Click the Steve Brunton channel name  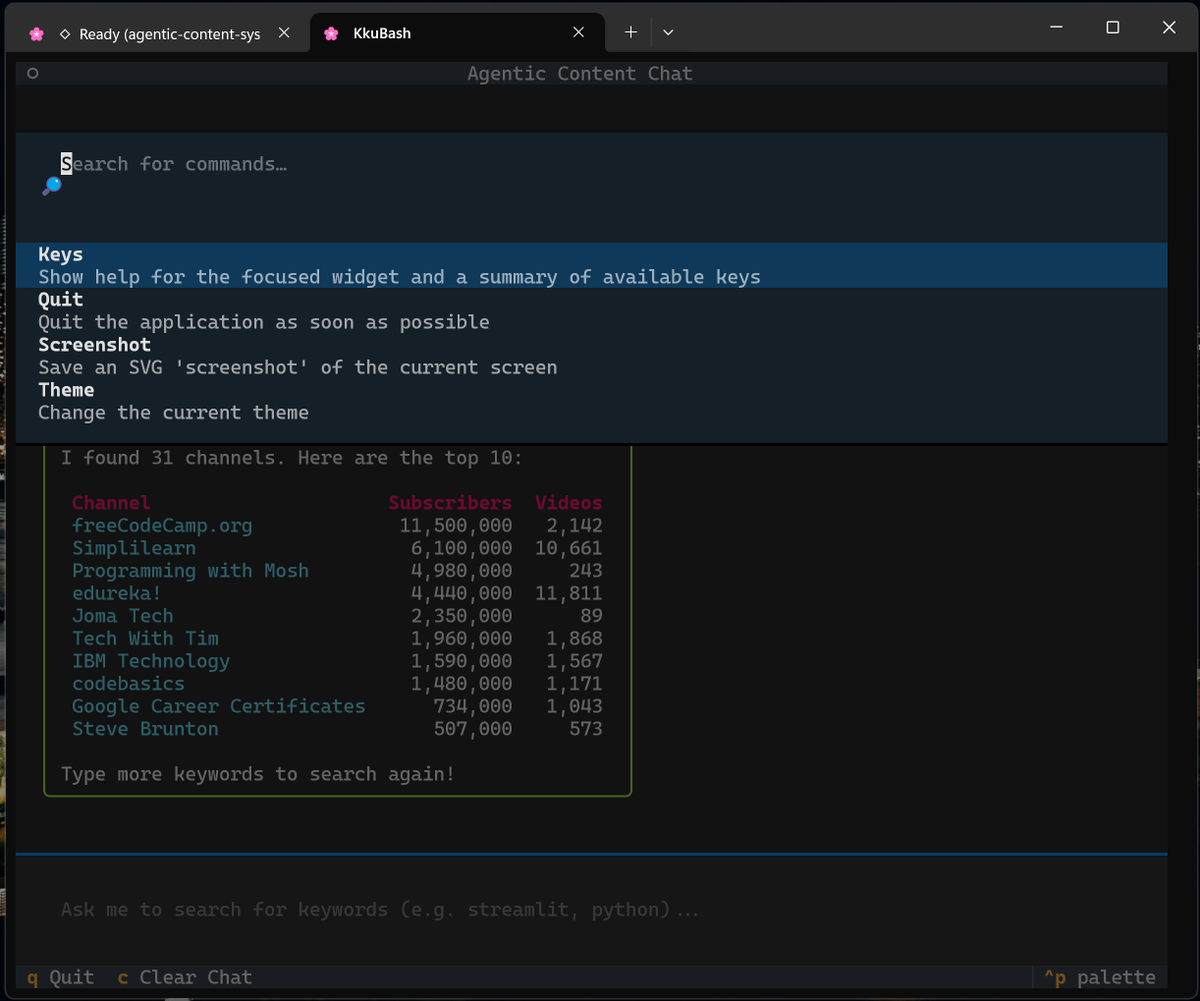point(145,729)
